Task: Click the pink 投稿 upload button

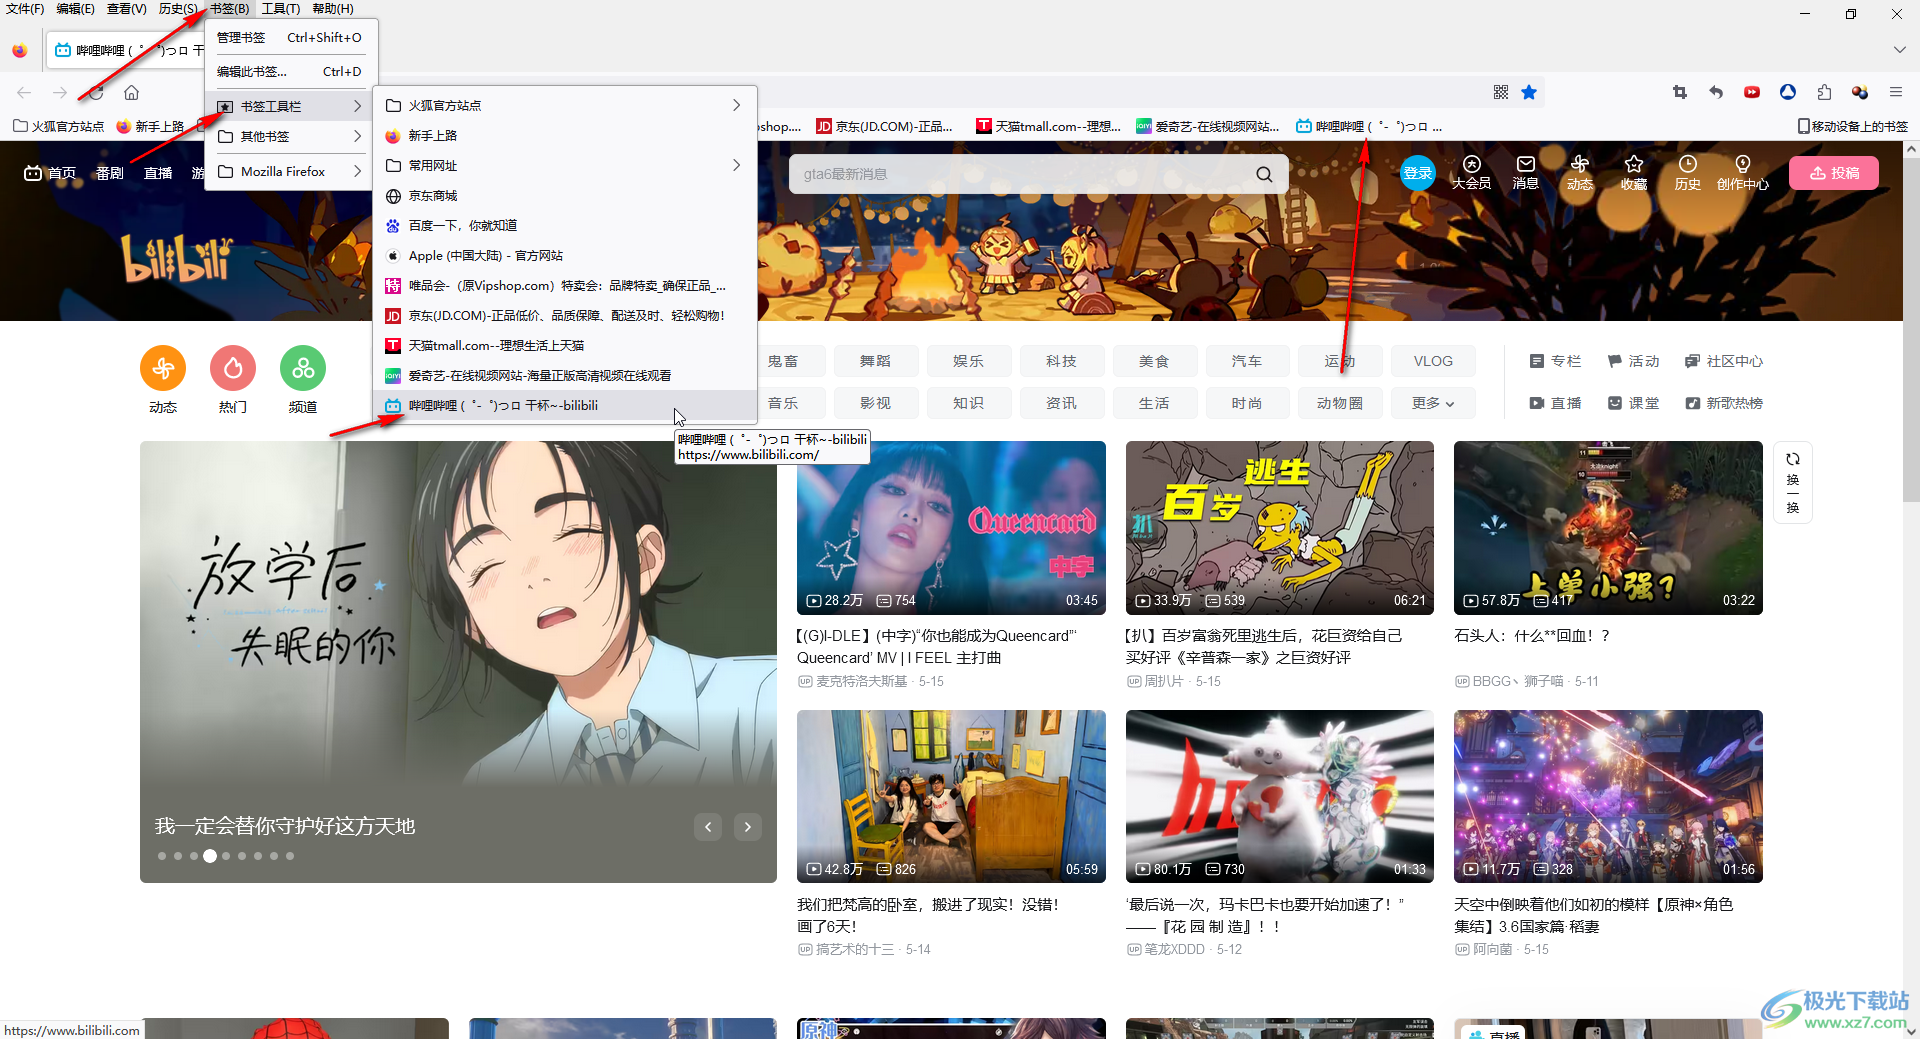Action: pyautogui.click(x=1834, y=173)
